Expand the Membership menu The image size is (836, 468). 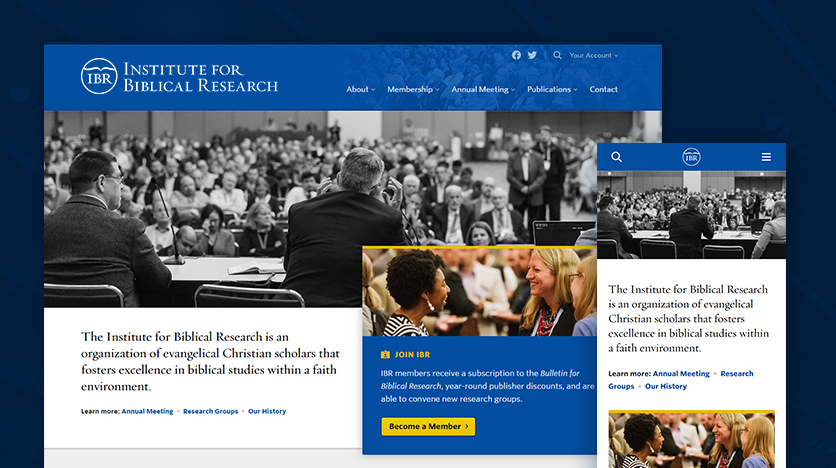point(413,89)
